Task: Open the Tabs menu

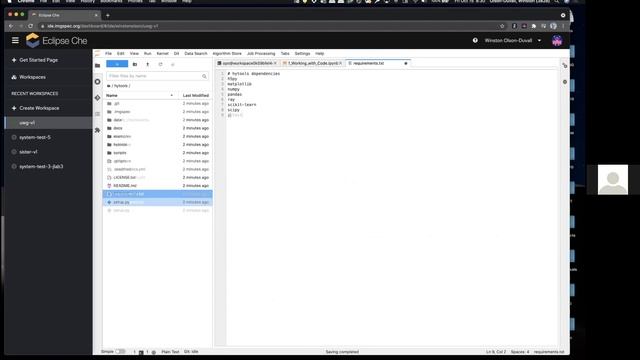Action: pos(285,53)
